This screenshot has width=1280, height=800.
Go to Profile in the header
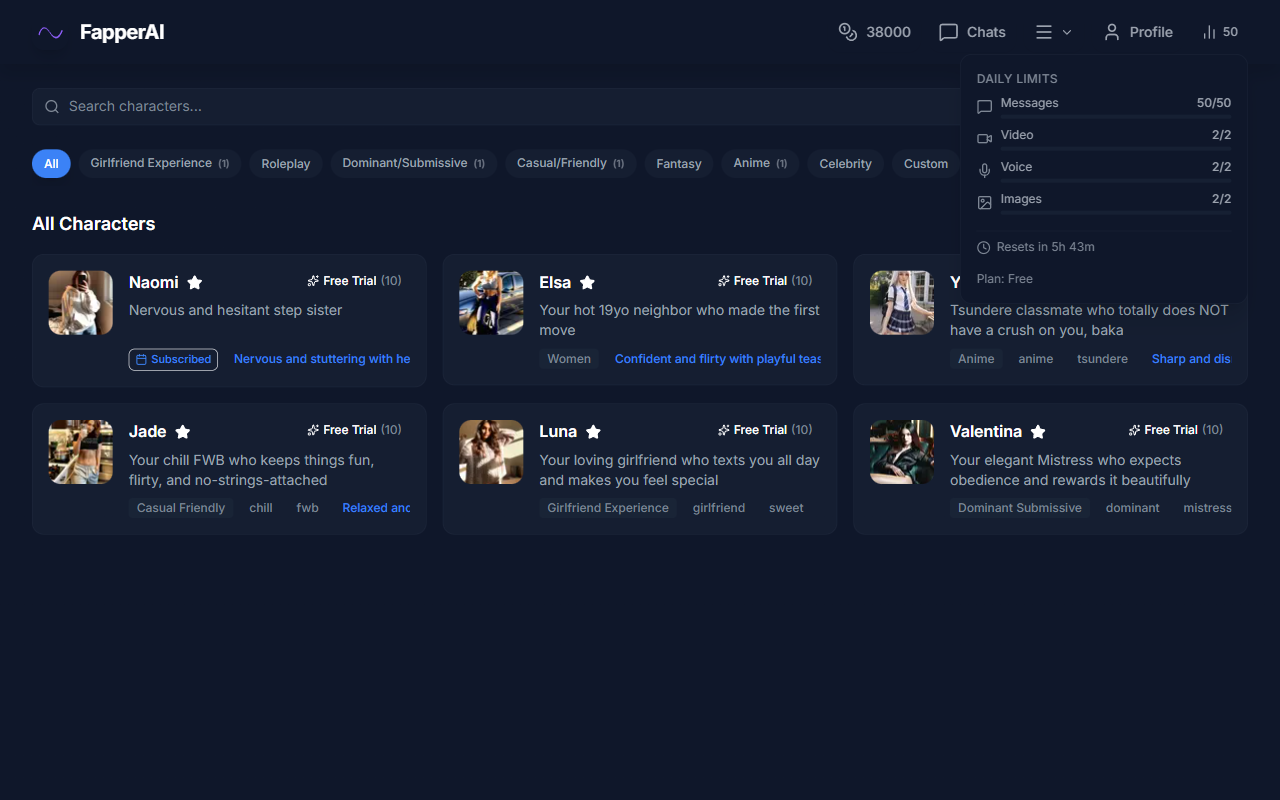1137,32
